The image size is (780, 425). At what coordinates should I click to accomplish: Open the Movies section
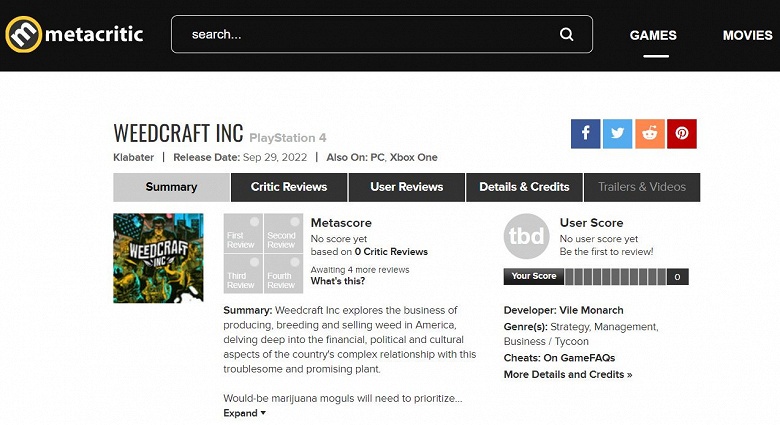tap(748, 35)
